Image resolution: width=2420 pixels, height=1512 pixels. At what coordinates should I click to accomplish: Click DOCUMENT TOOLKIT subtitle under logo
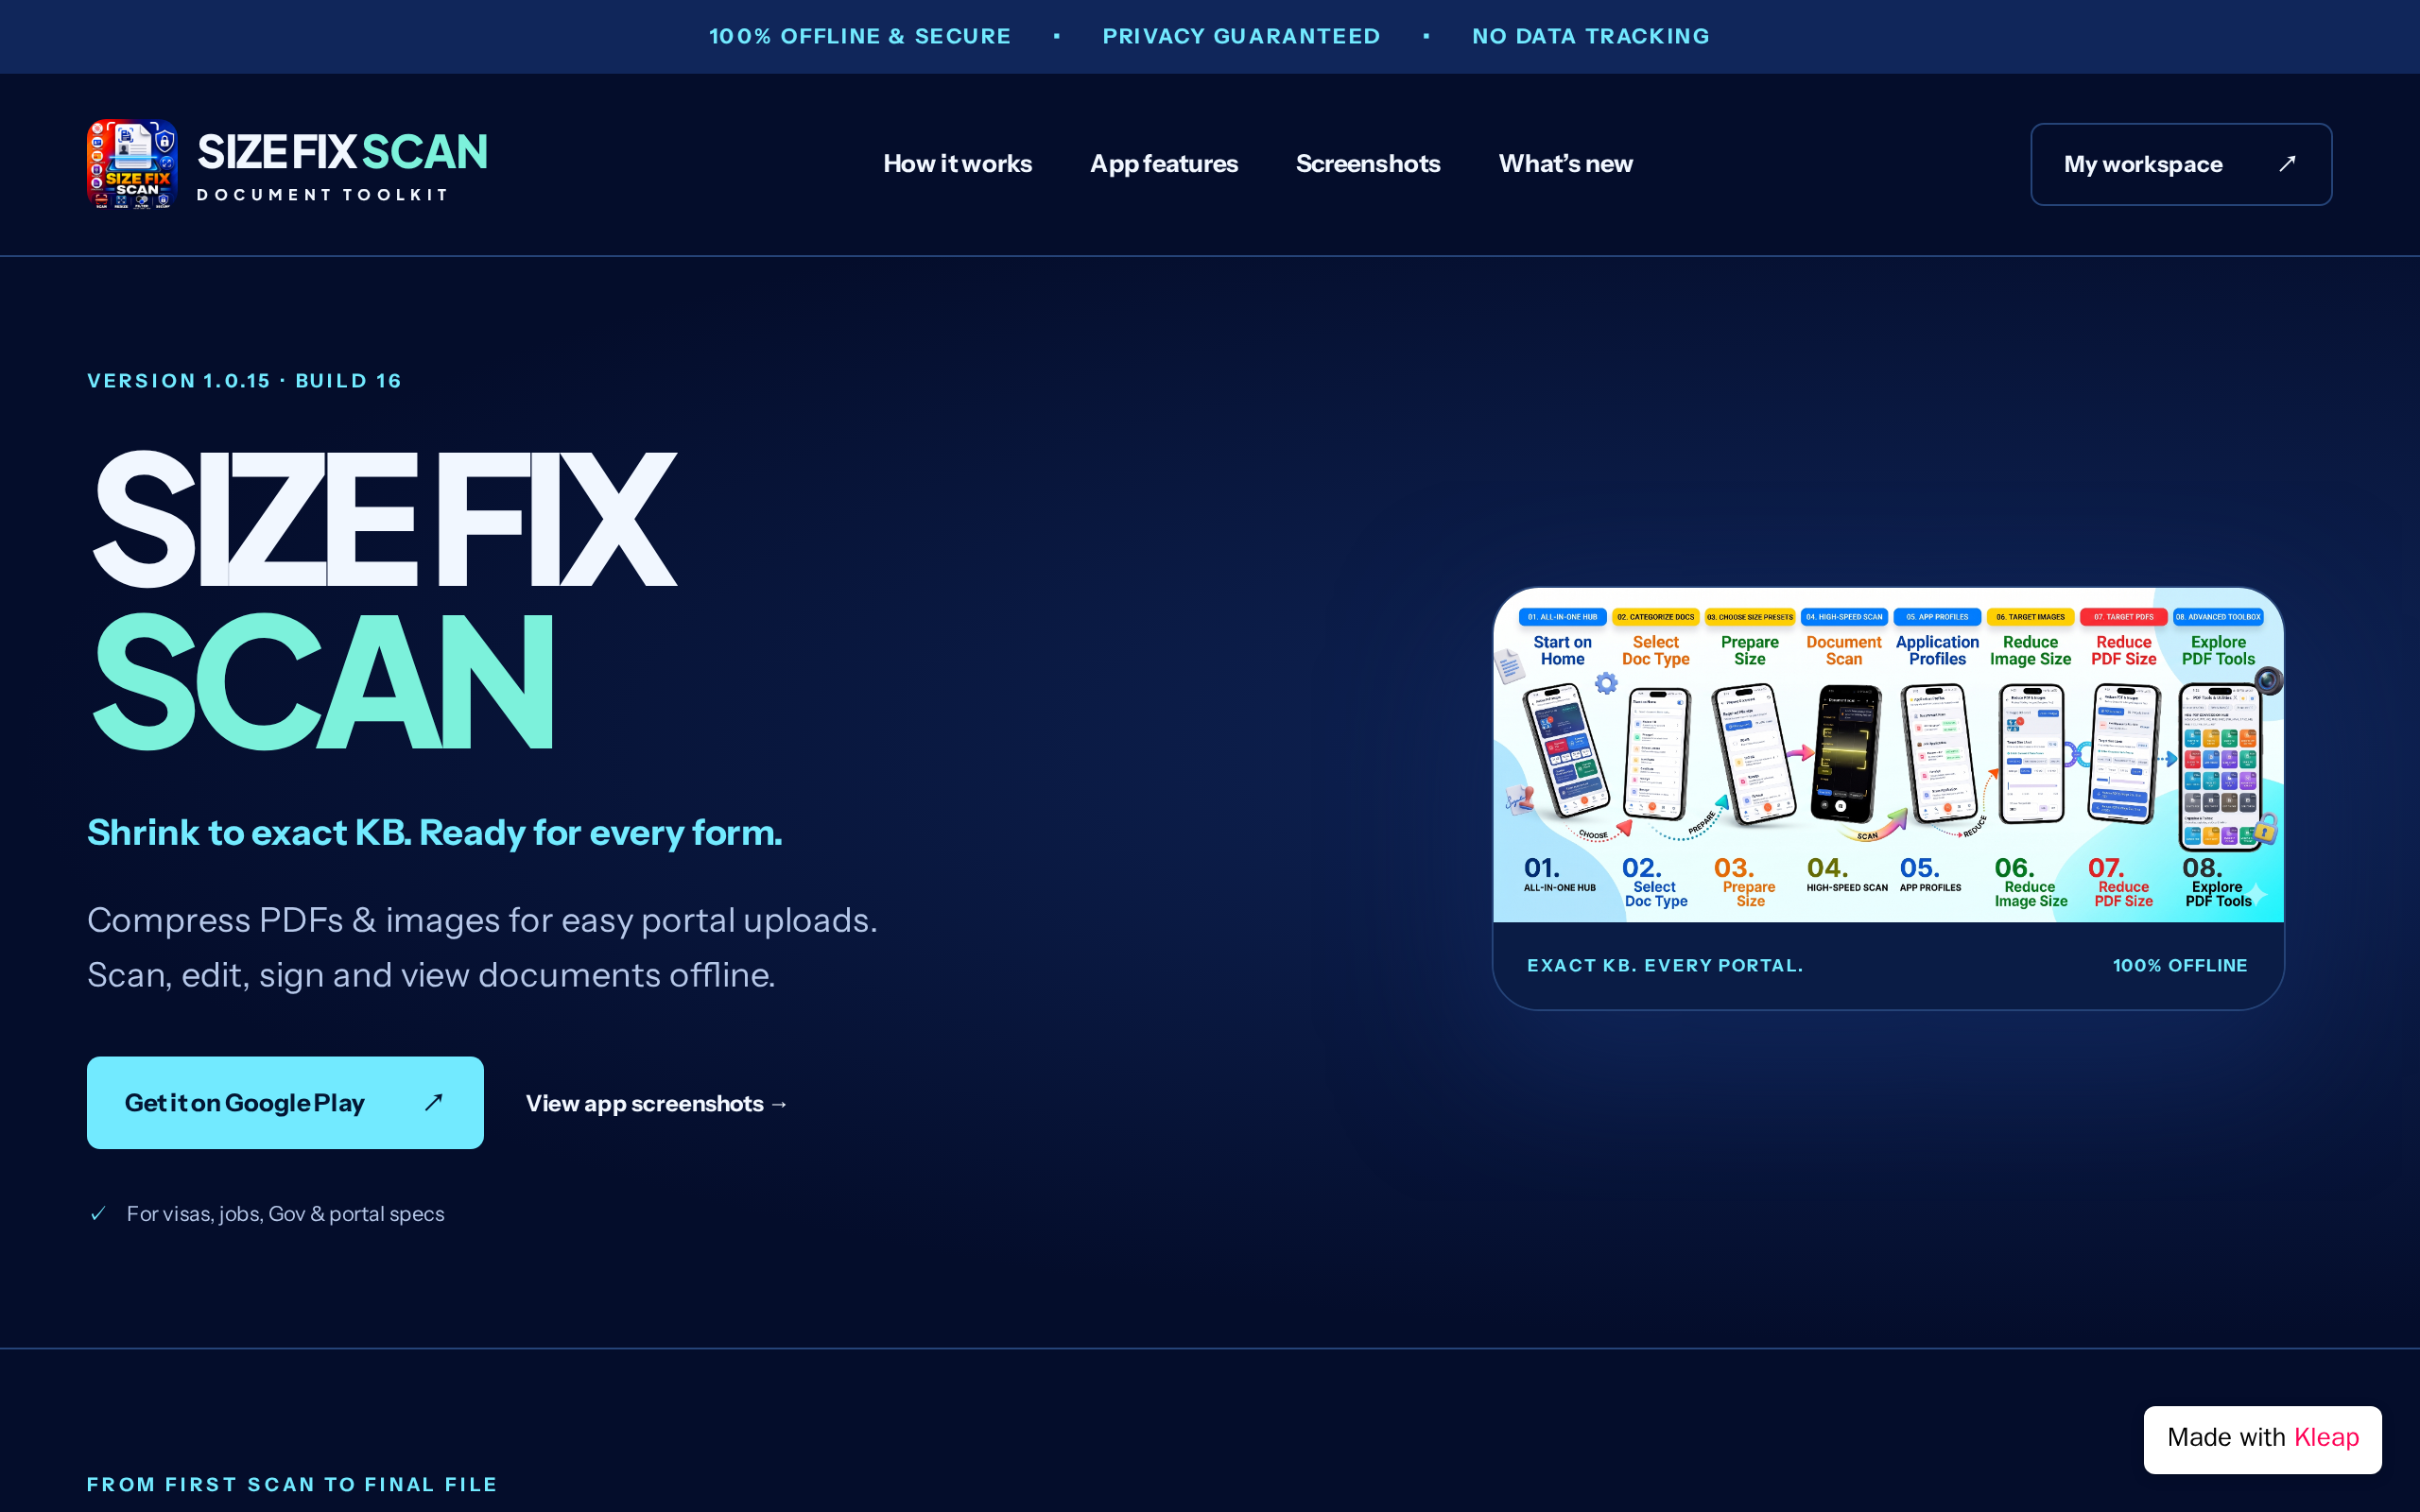point(322,195)
